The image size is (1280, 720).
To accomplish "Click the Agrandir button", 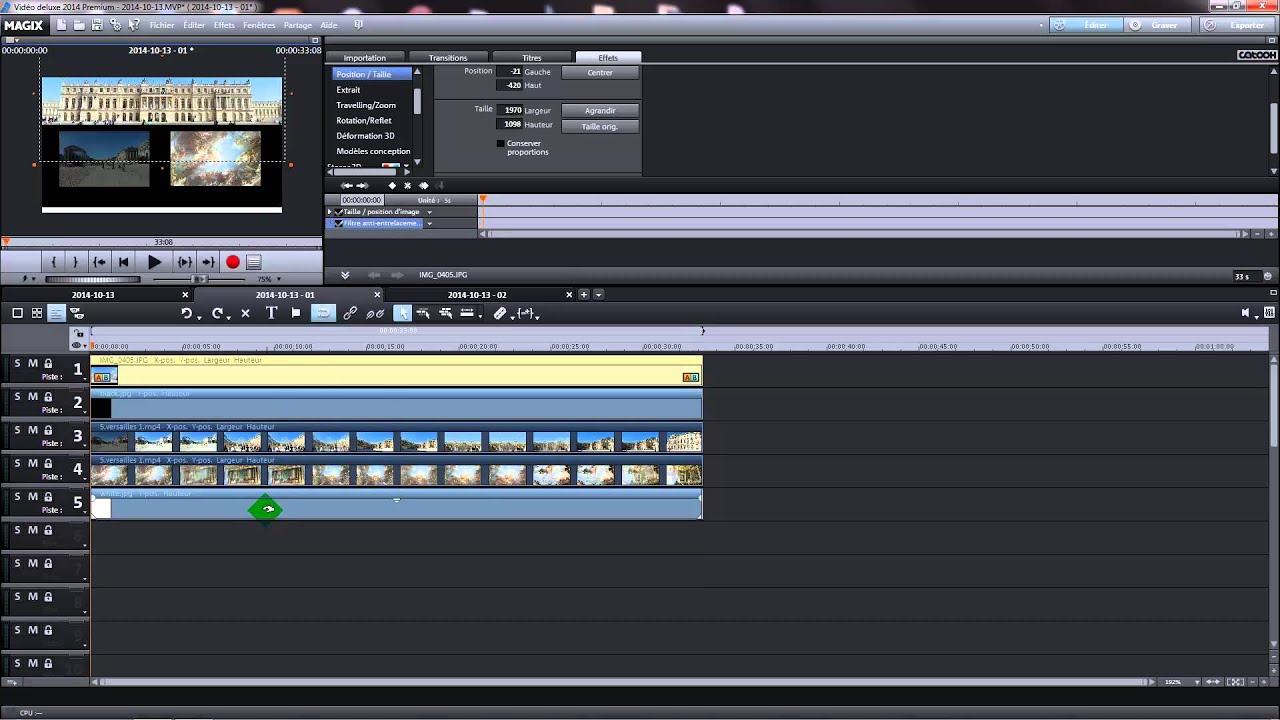I will 600,110.
